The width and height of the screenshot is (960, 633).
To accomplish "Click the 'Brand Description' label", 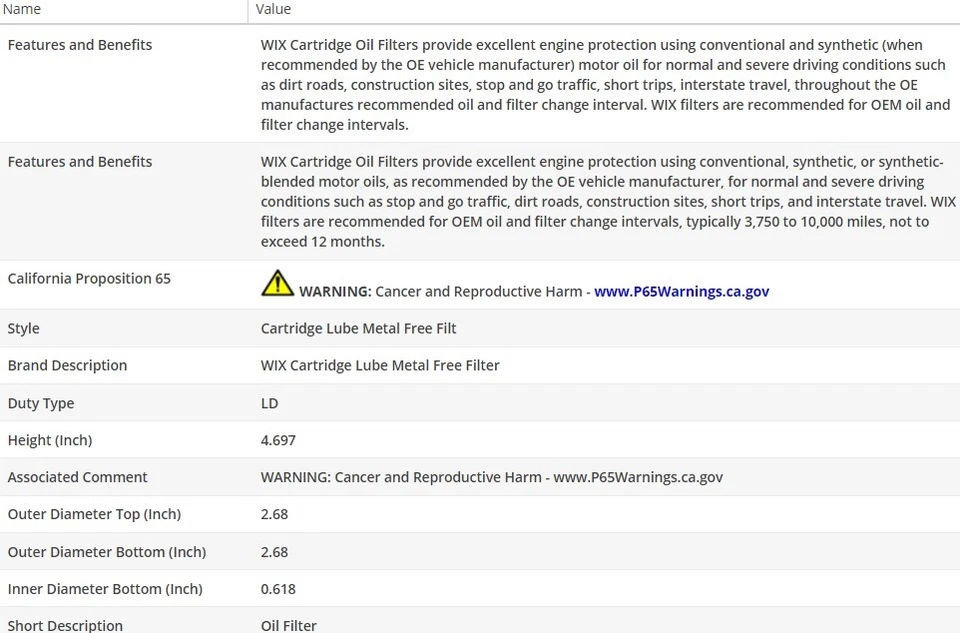I will [x=67, y=365].
